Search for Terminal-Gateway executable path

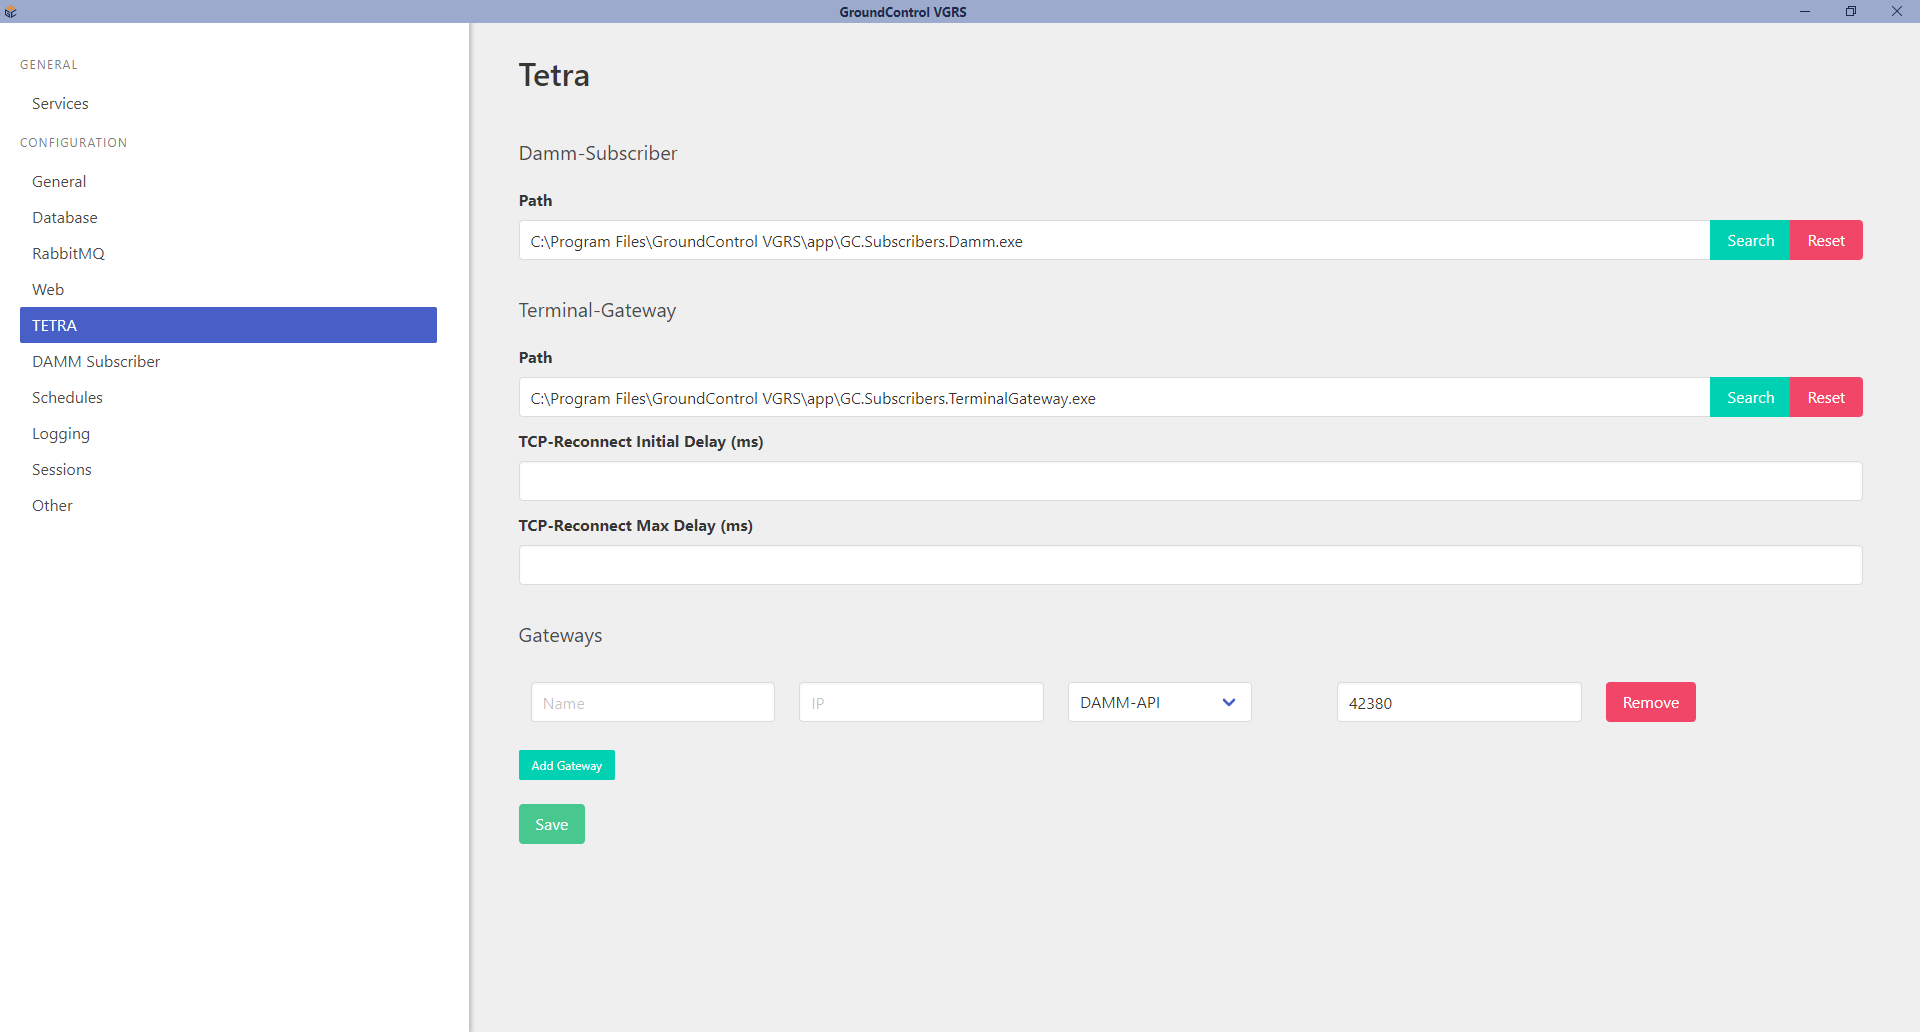(1749, 398)
